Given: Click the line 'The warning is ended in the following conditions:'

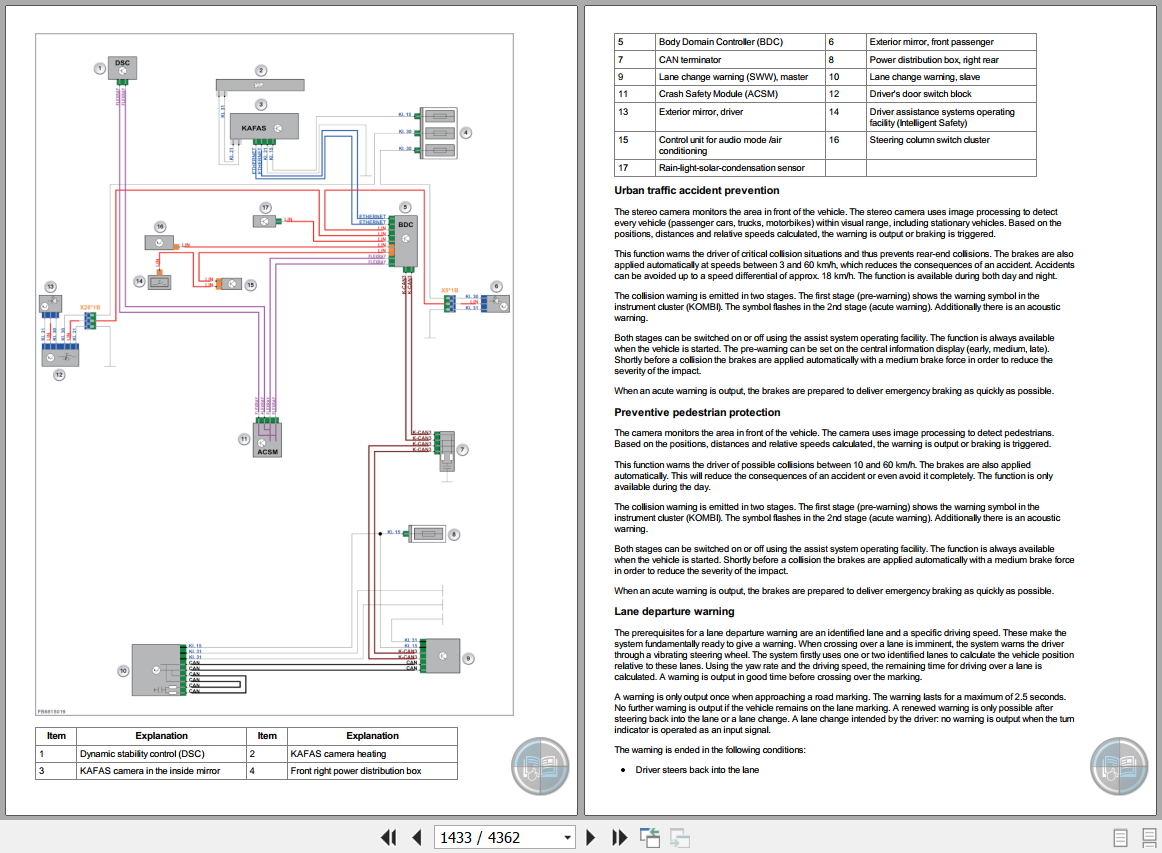Looking at the screenshot, I should [x=709, y=750].
